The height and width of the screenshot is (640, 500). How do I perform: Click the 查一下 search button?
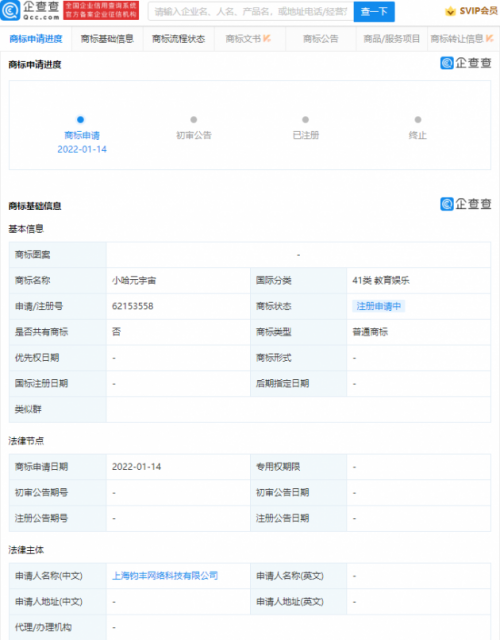pyautogui.click(x=374, y=11)
